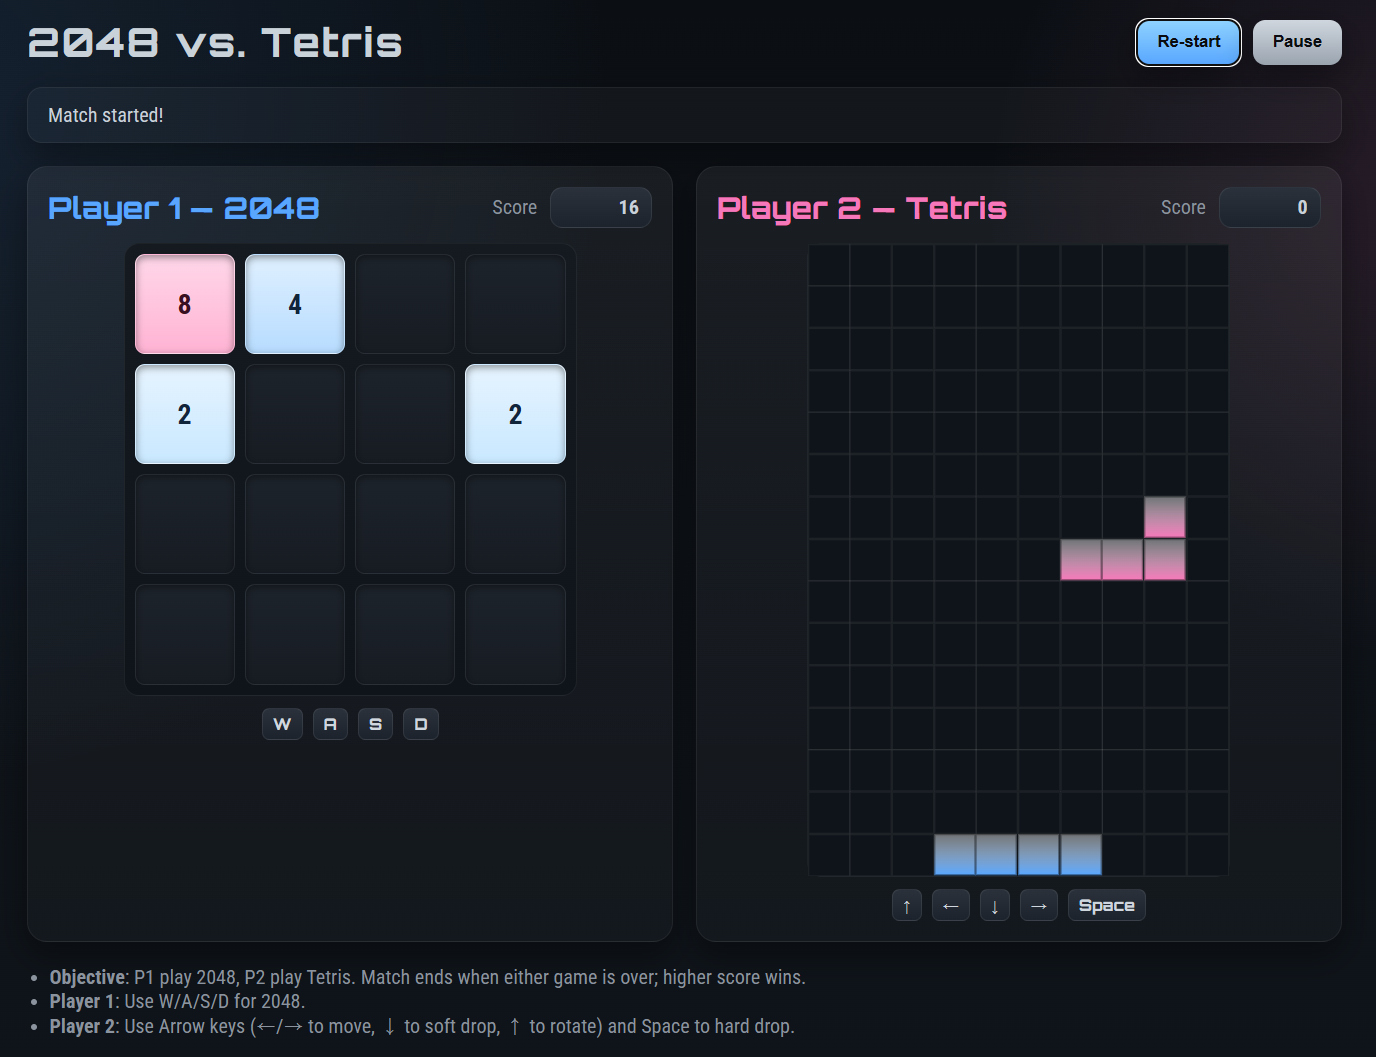Click the right-arrow move control for Tetris

coord(1038,905)
